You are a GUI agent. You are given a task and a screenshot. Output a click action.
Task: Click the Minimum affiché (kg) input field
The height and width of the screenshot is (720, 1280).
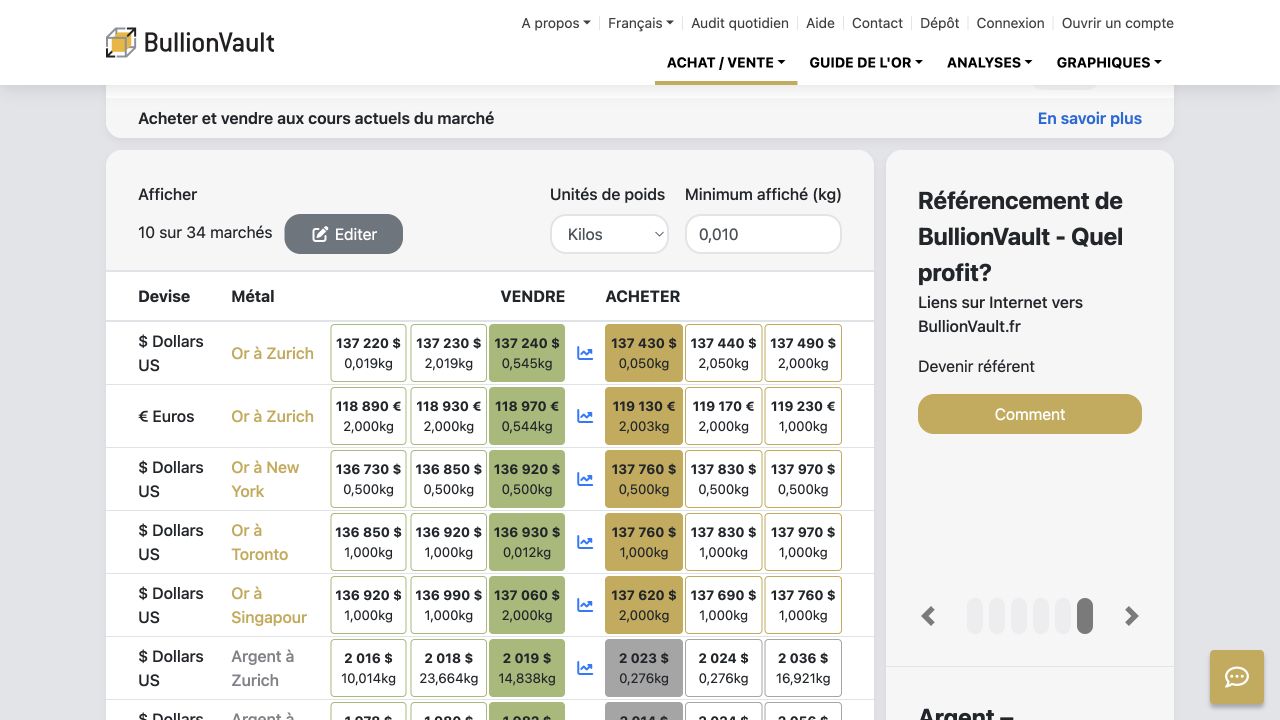763,234
